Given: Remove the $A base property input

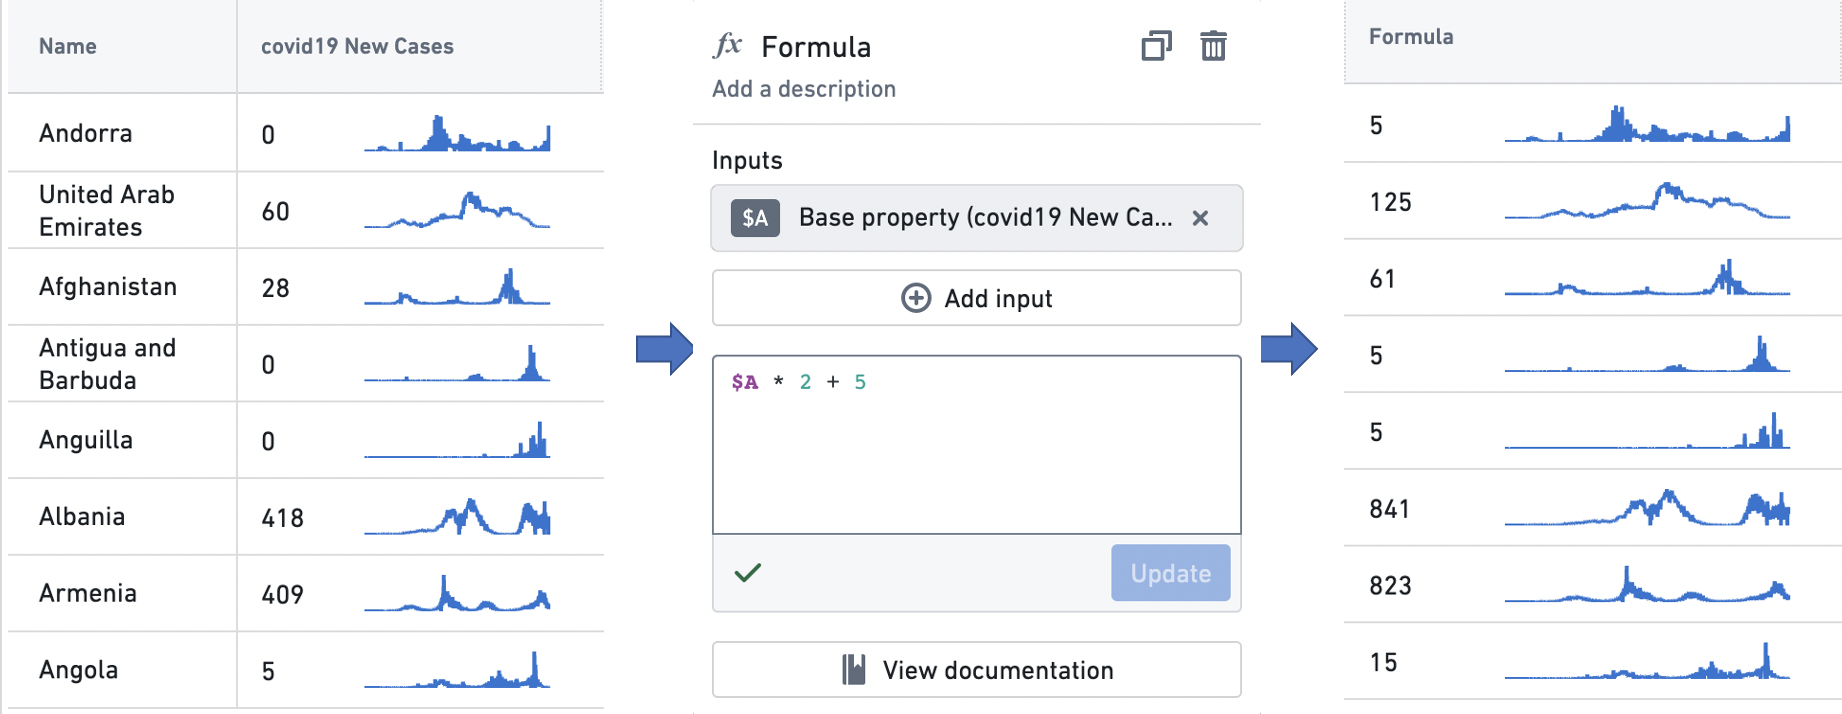Looking at the screenshot, I should pyautogui.click(x=1200, y=218).
